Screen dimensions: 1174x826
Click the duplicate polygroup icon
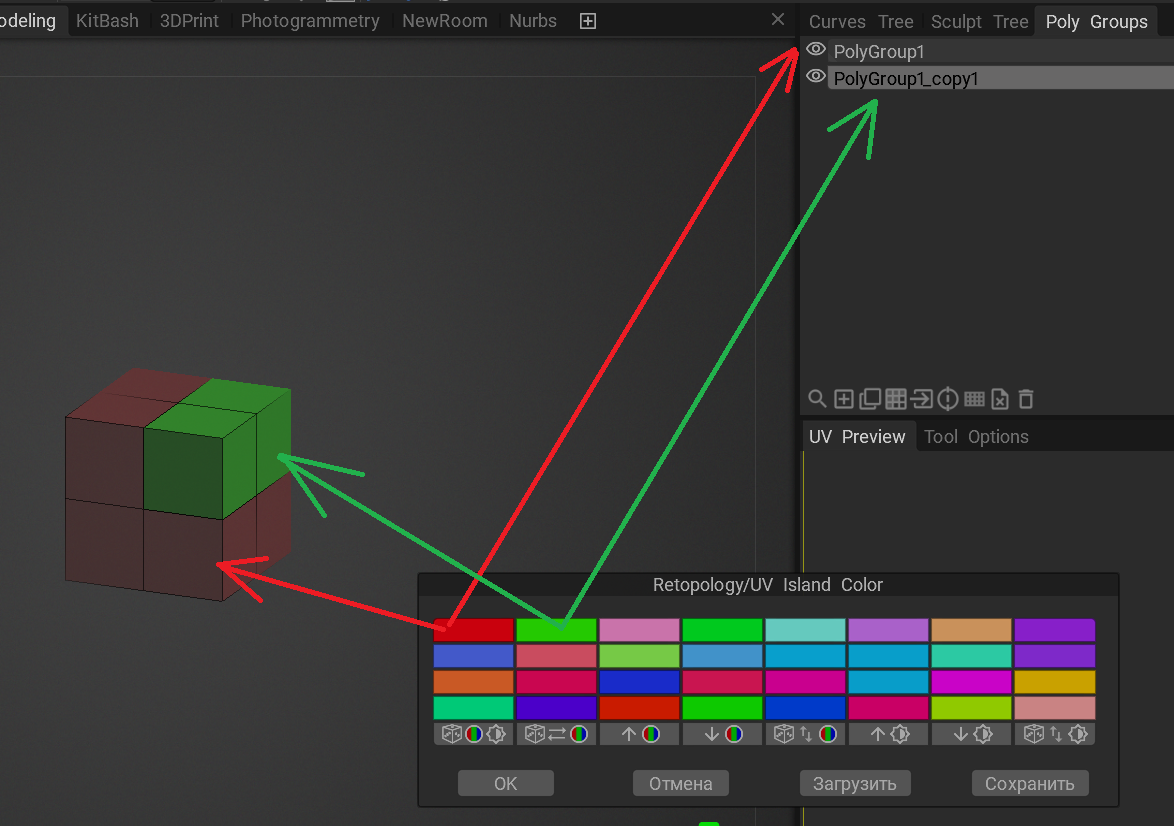pyautogui.click(x=869, y=399)
